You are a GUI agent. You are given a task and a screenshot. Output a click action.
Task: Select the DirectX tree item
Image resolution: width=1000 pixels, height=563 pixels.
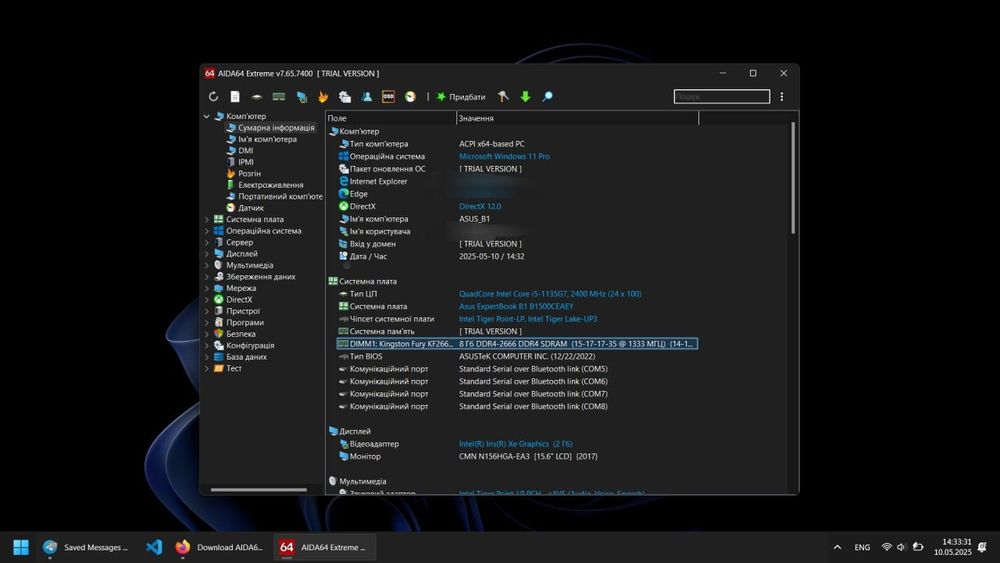pos(239,300)
